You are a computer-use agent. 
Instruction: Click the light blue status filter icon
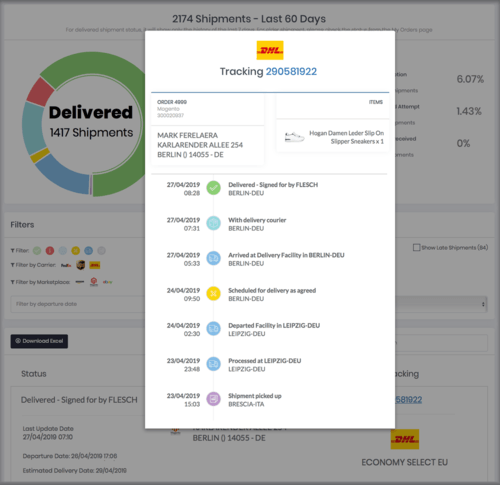63,250
